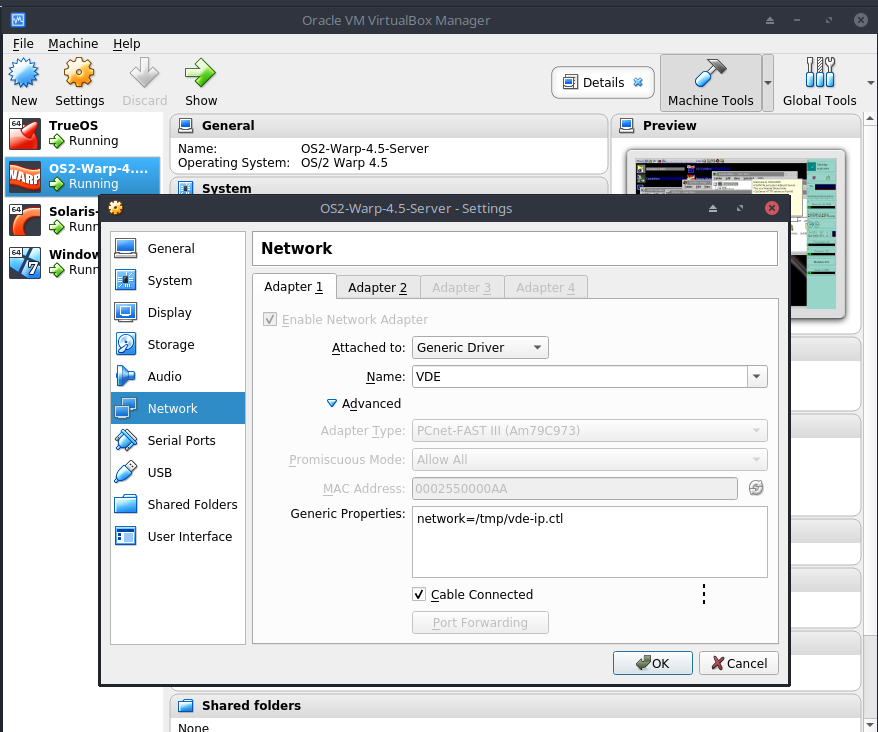This screenshot has height=732, width=878.
Task: Click the Generic Properties text area
Action: click(590, 542)
